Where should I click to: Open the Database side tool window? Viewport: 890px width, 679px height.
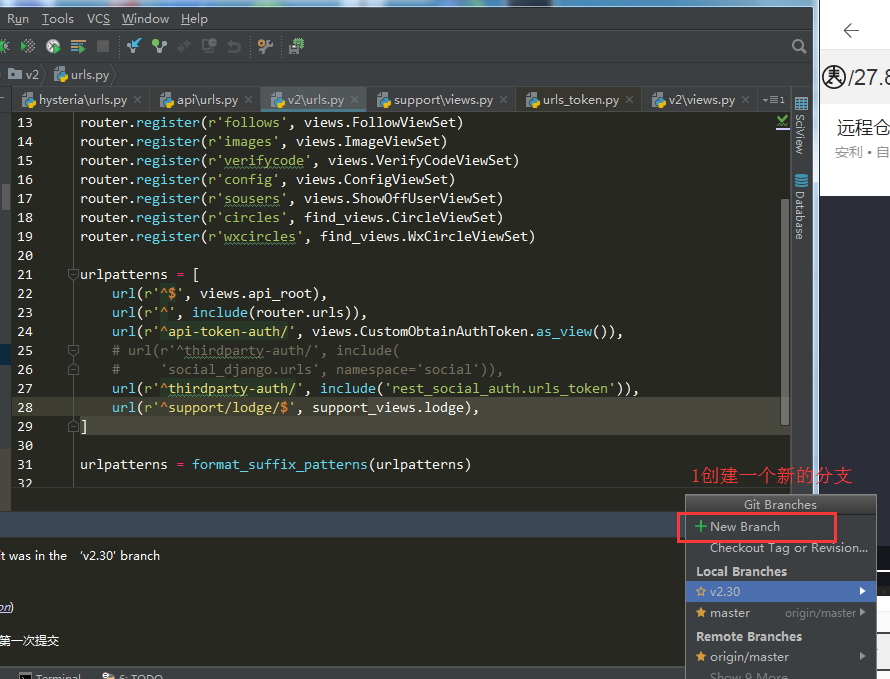pyautogui.click(x=801, y=207)
